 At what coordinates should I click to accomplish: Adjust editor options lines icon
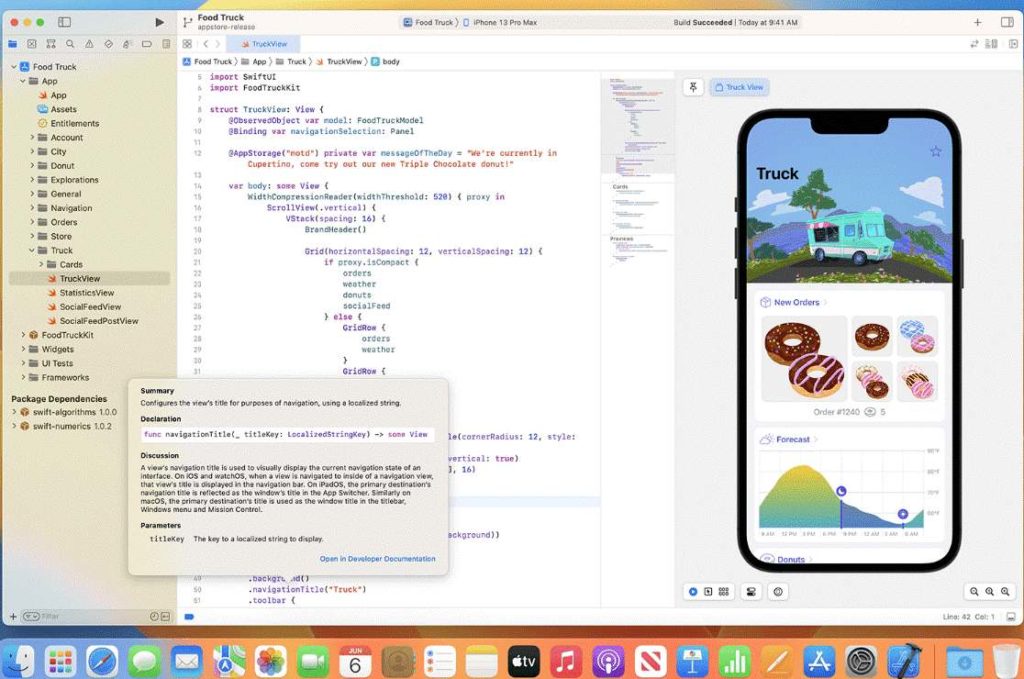coord(991,44)
